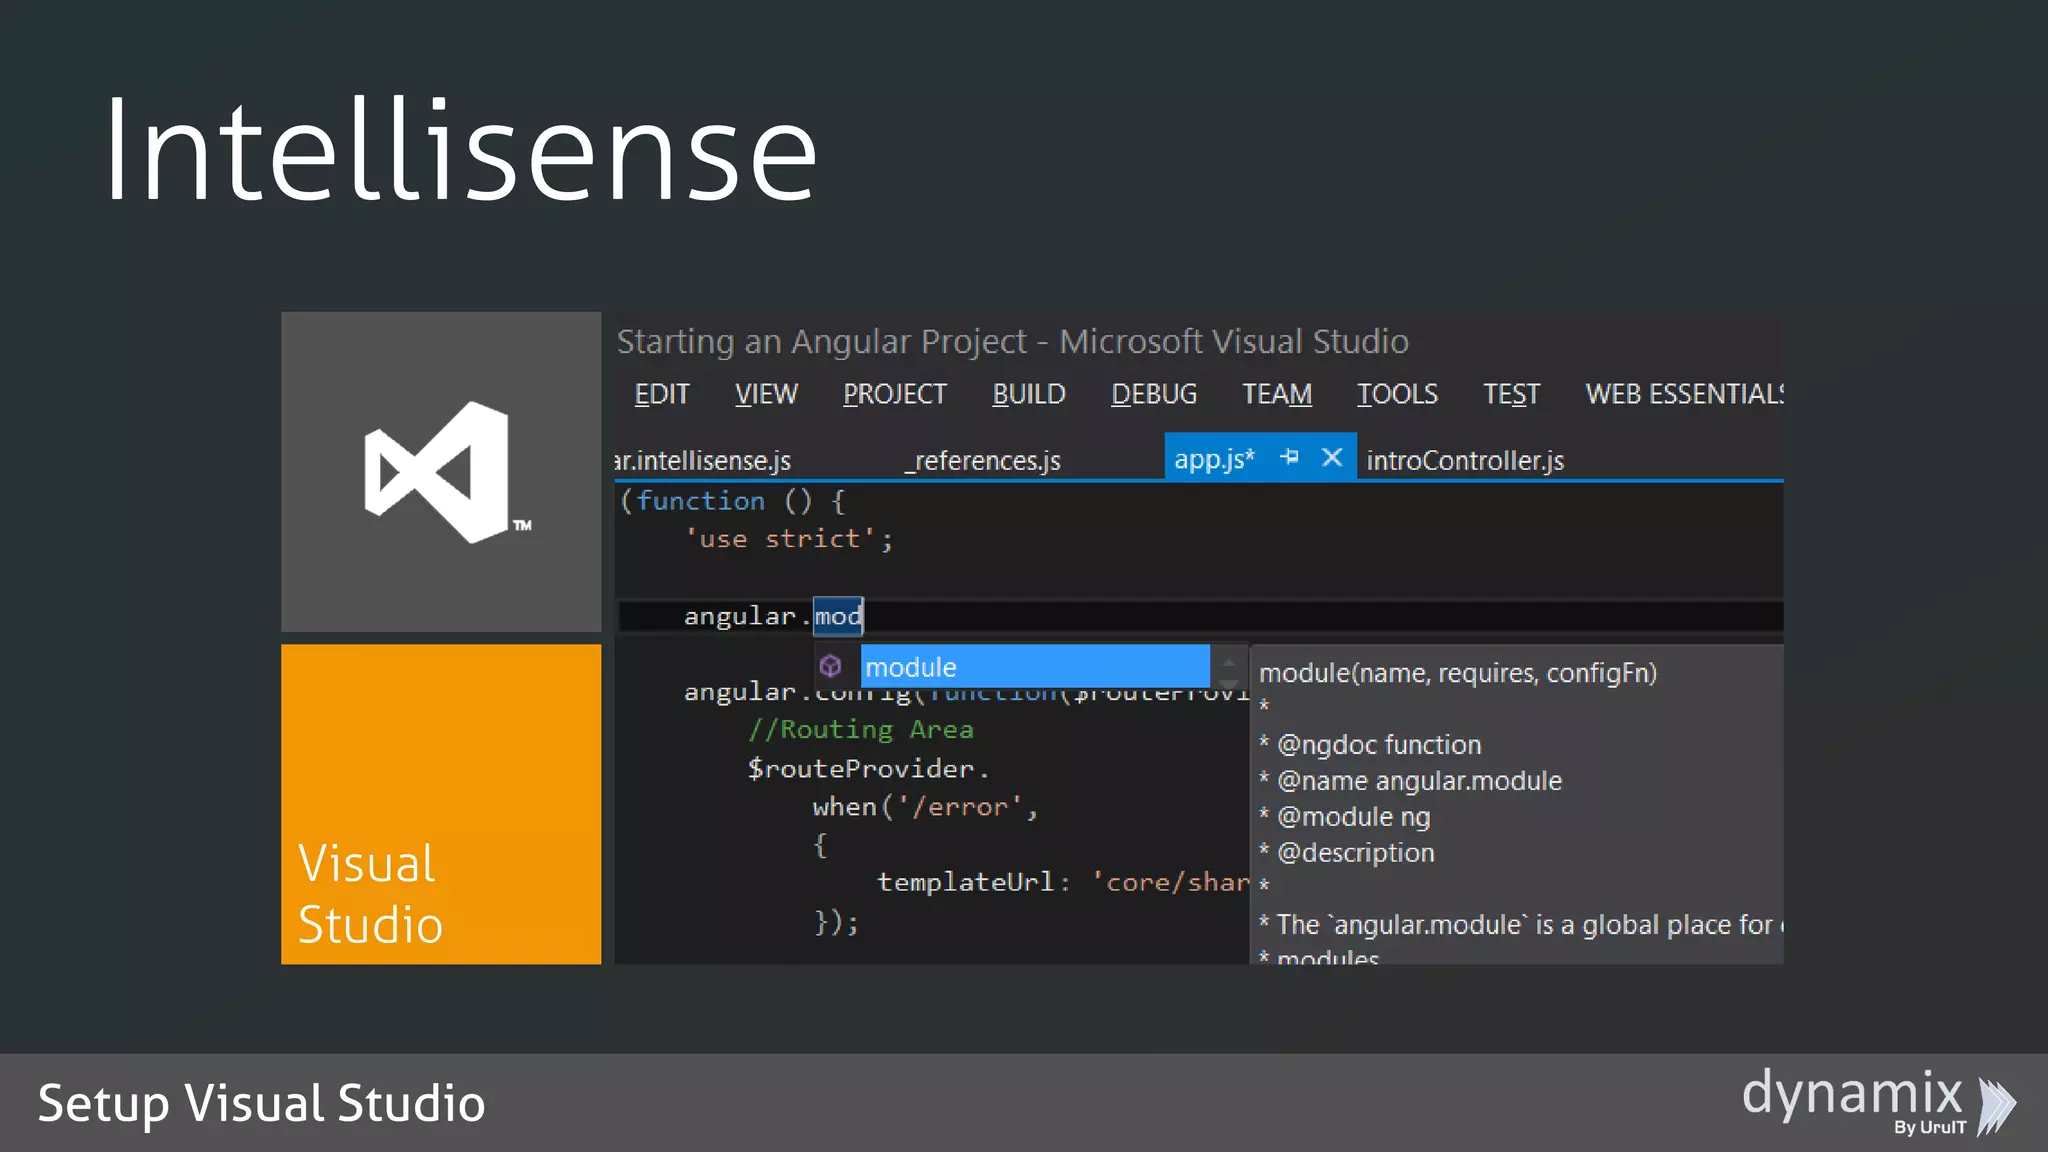The image size is (2048, 1152).
Task: Click the 'use strict' code line
Action: click(x=789, y=539)
